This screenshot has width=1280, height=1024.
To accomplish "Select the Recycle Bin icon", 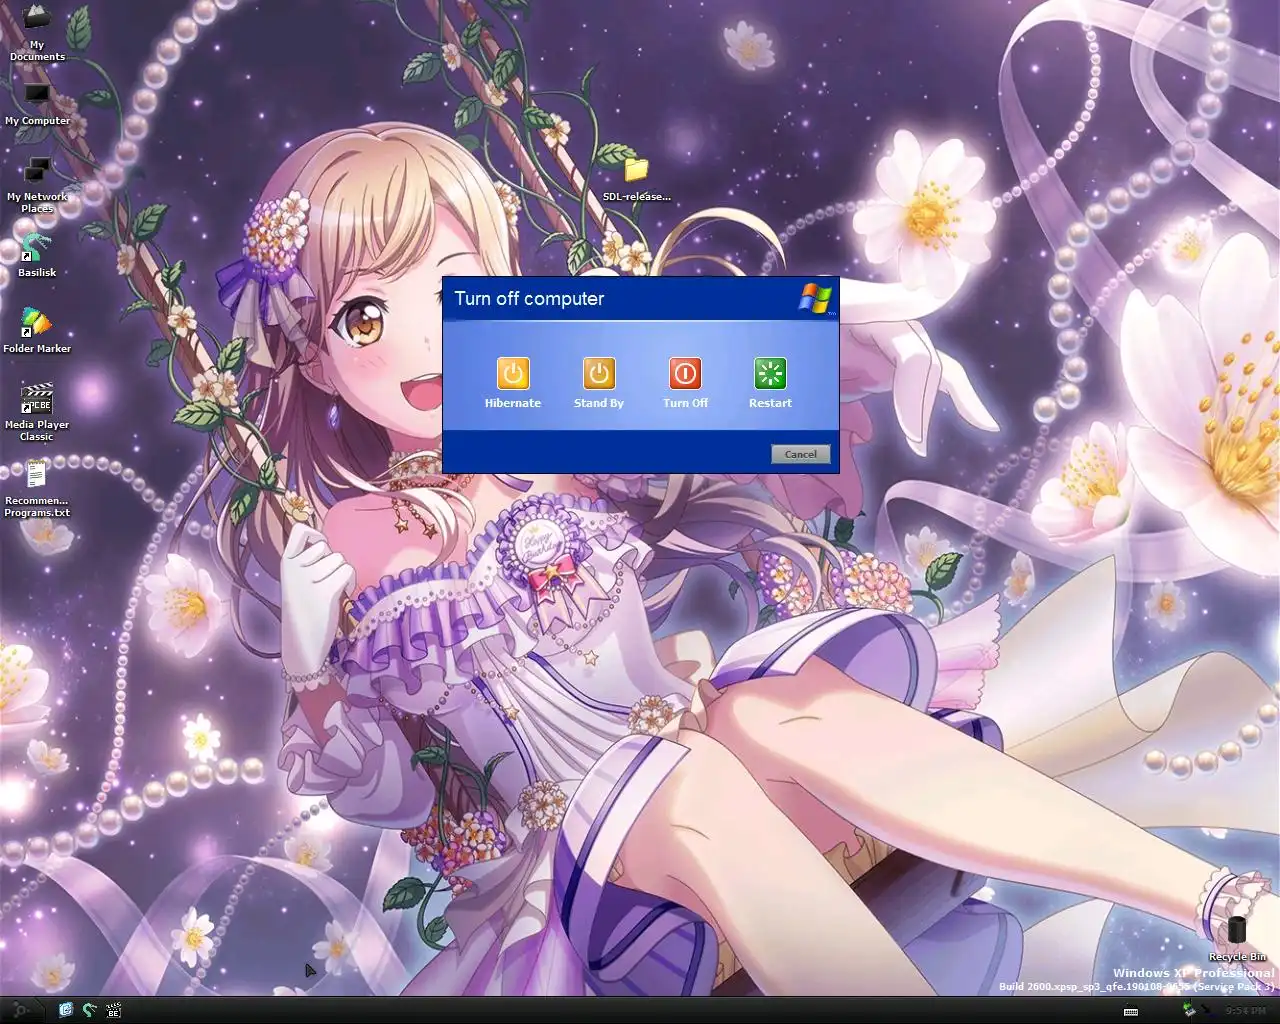I will click(1237, 939).
